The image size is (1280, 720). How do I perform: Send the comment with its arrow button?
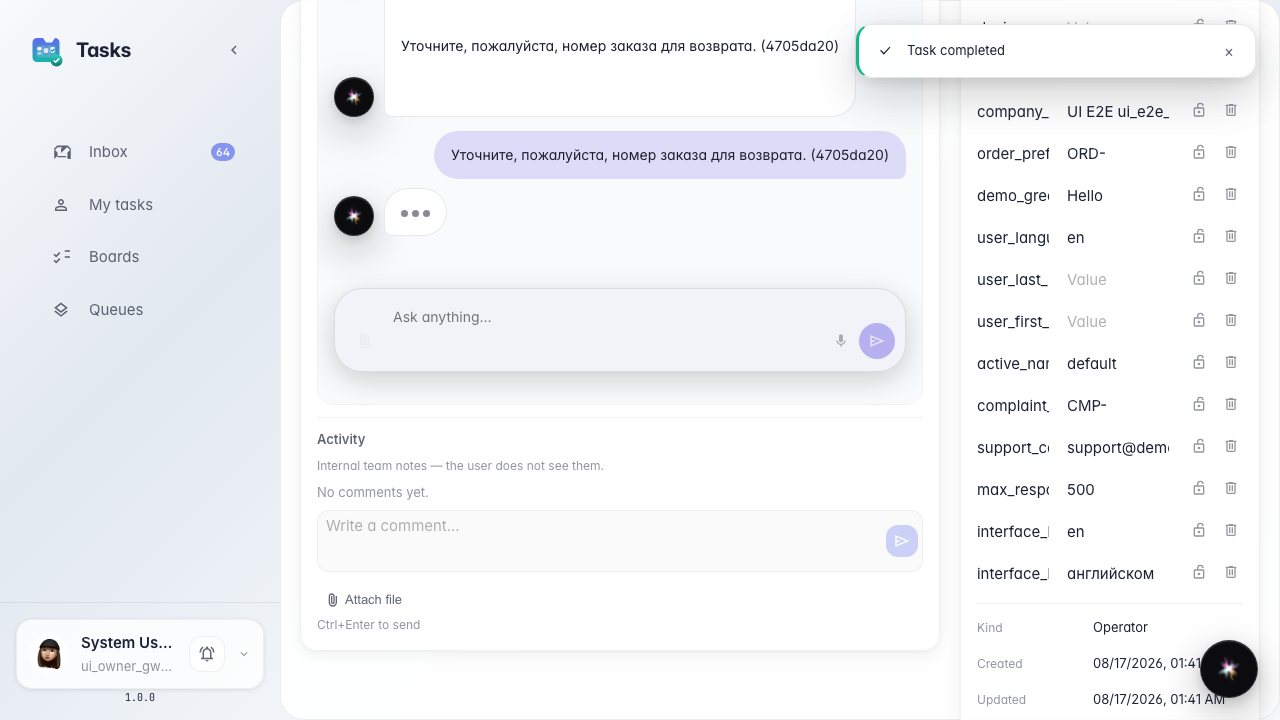tap(902, 541)
